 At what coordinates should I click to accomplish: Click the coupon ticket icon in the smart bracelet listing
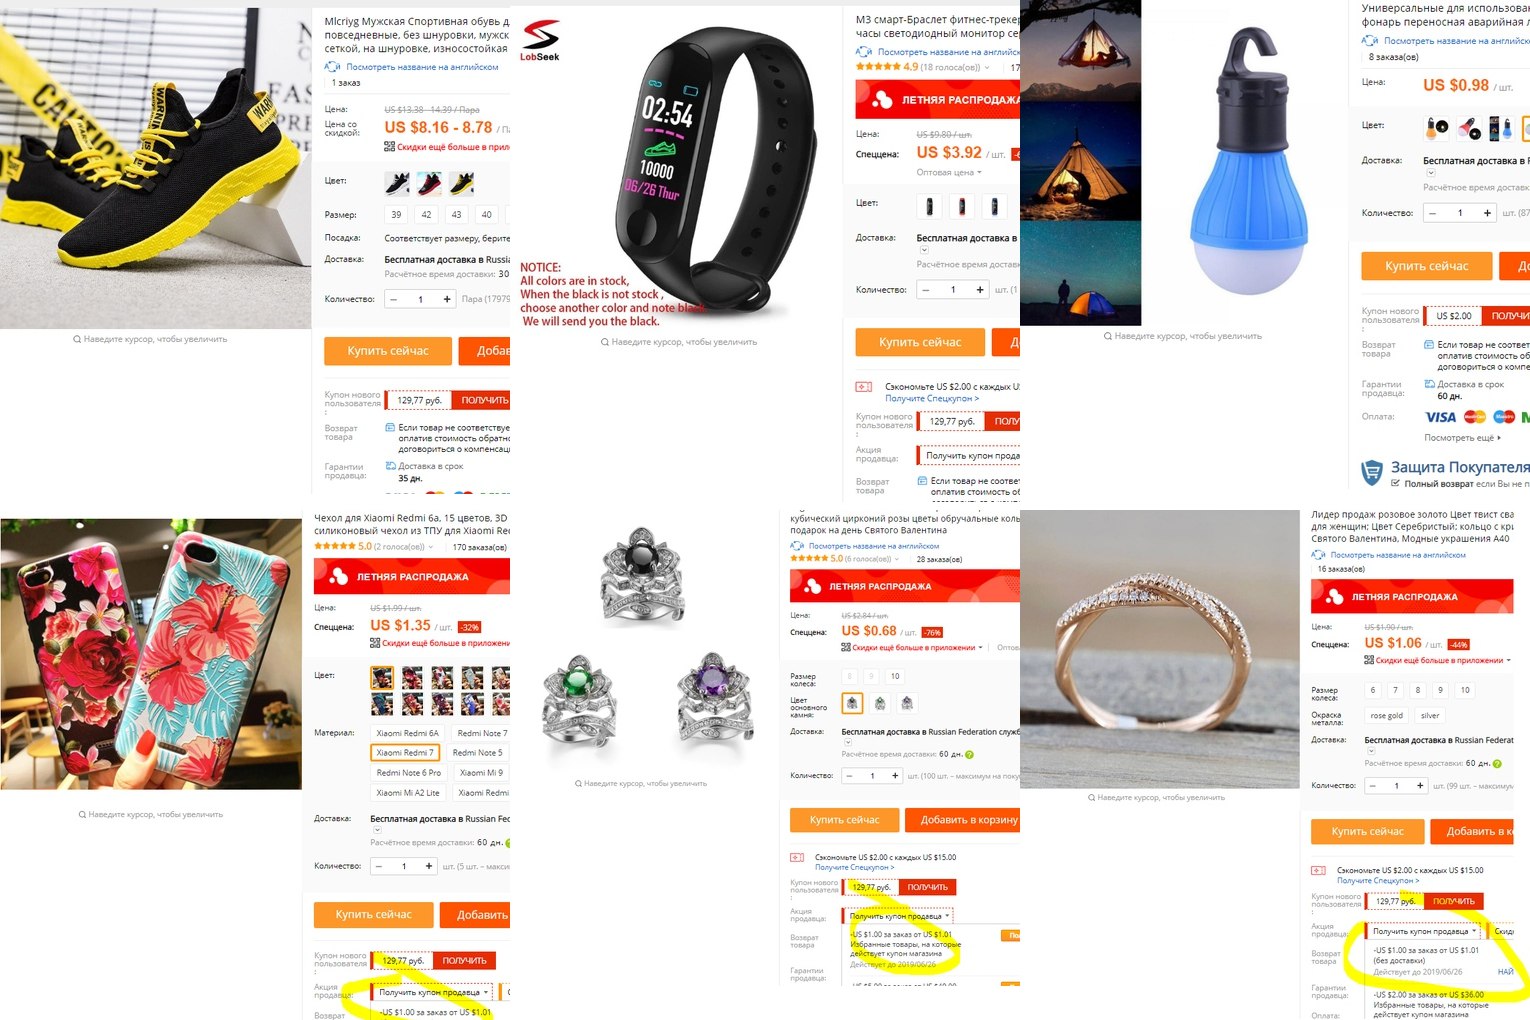tap(863, 387)
